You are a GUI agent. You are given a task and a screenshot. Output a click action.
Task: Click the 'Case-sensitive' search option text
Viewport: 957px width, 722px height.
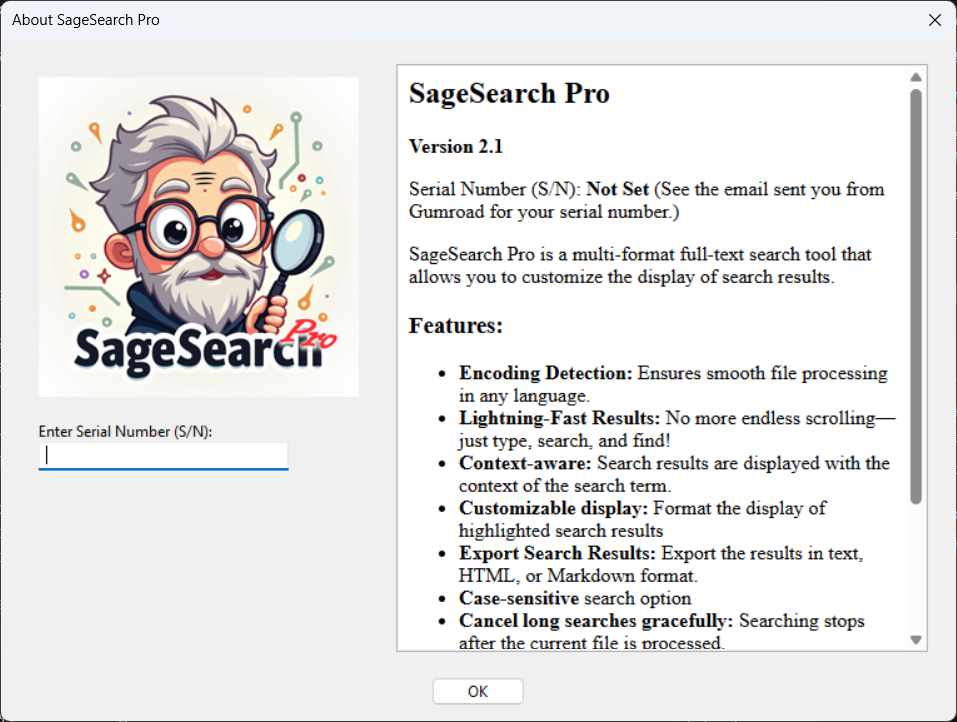[519, 598]
